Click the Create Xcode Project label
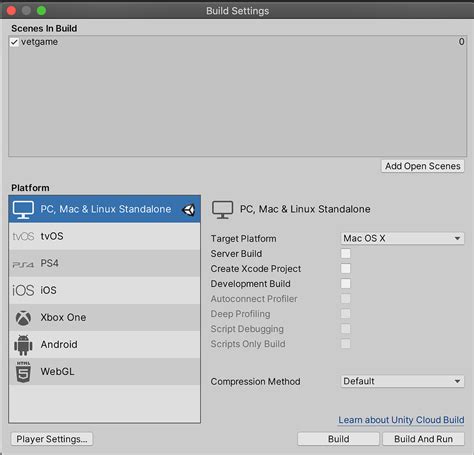This screenshot has width=474, height=455. (256, 269)
